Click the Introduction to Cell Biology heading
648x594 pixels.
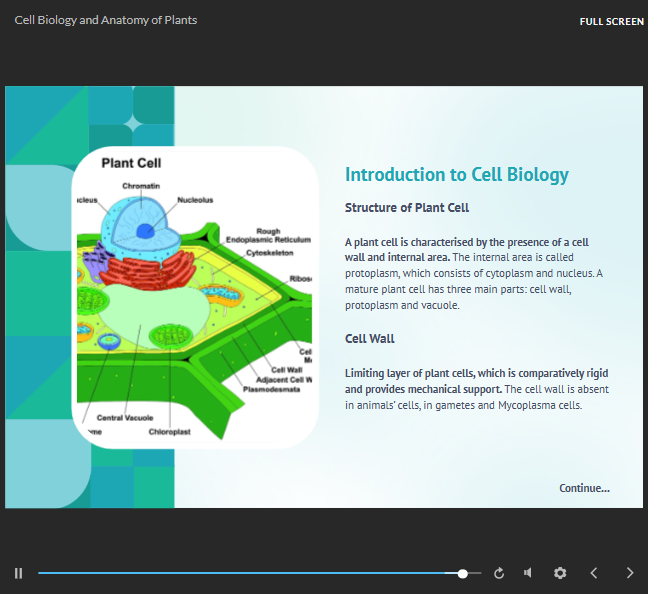(456, 175)
